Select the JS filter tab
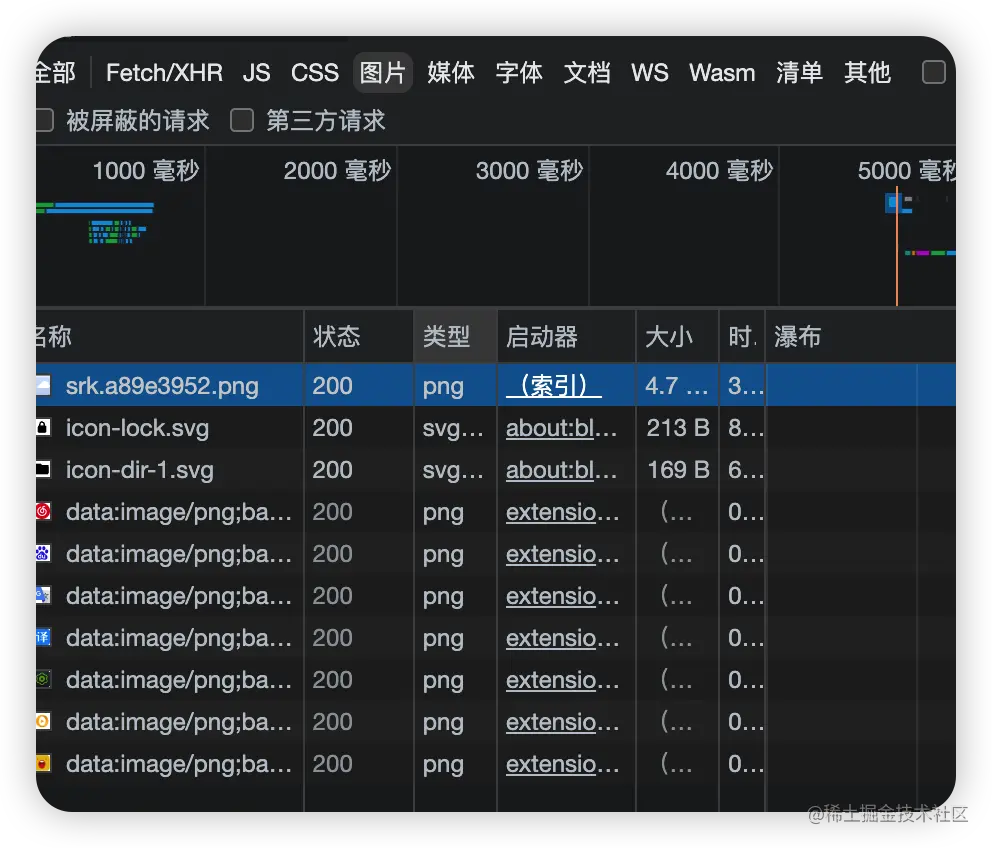The image size is (992, 848). click(x=256, y=73)
